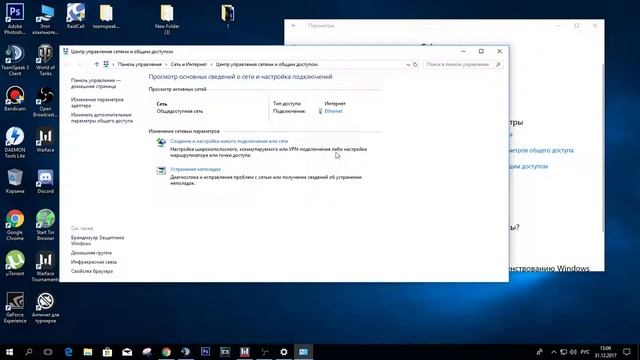Open Домашняя группа link
Screen dimensions: 640x360
coord(91,253)
